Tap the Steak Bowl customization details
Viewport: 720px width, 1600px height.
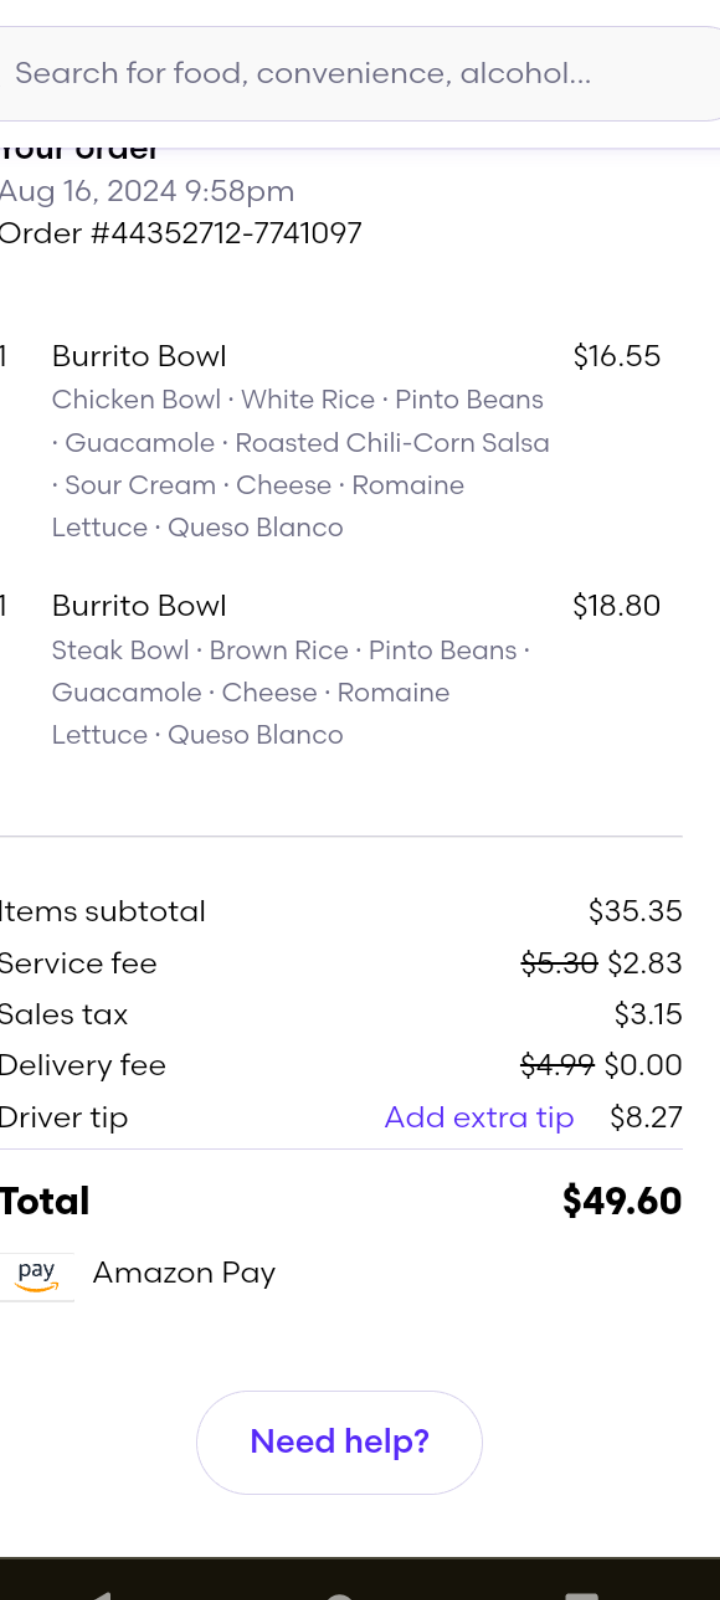coord(290,692)
